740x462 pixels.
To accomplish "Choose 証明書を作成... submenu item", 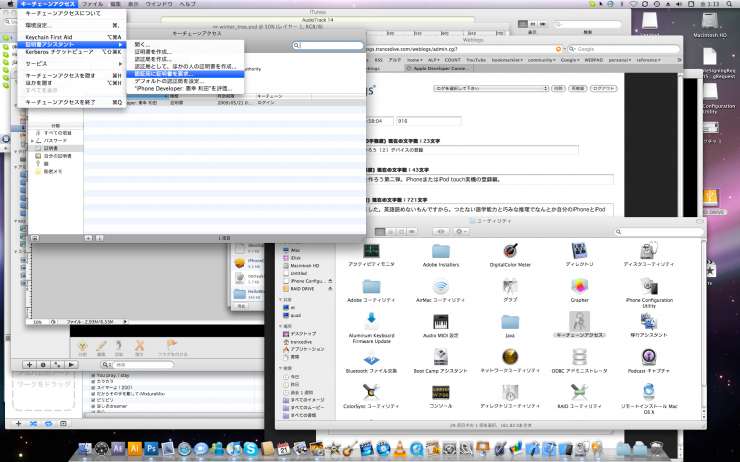I will click(x=185, y=52).
